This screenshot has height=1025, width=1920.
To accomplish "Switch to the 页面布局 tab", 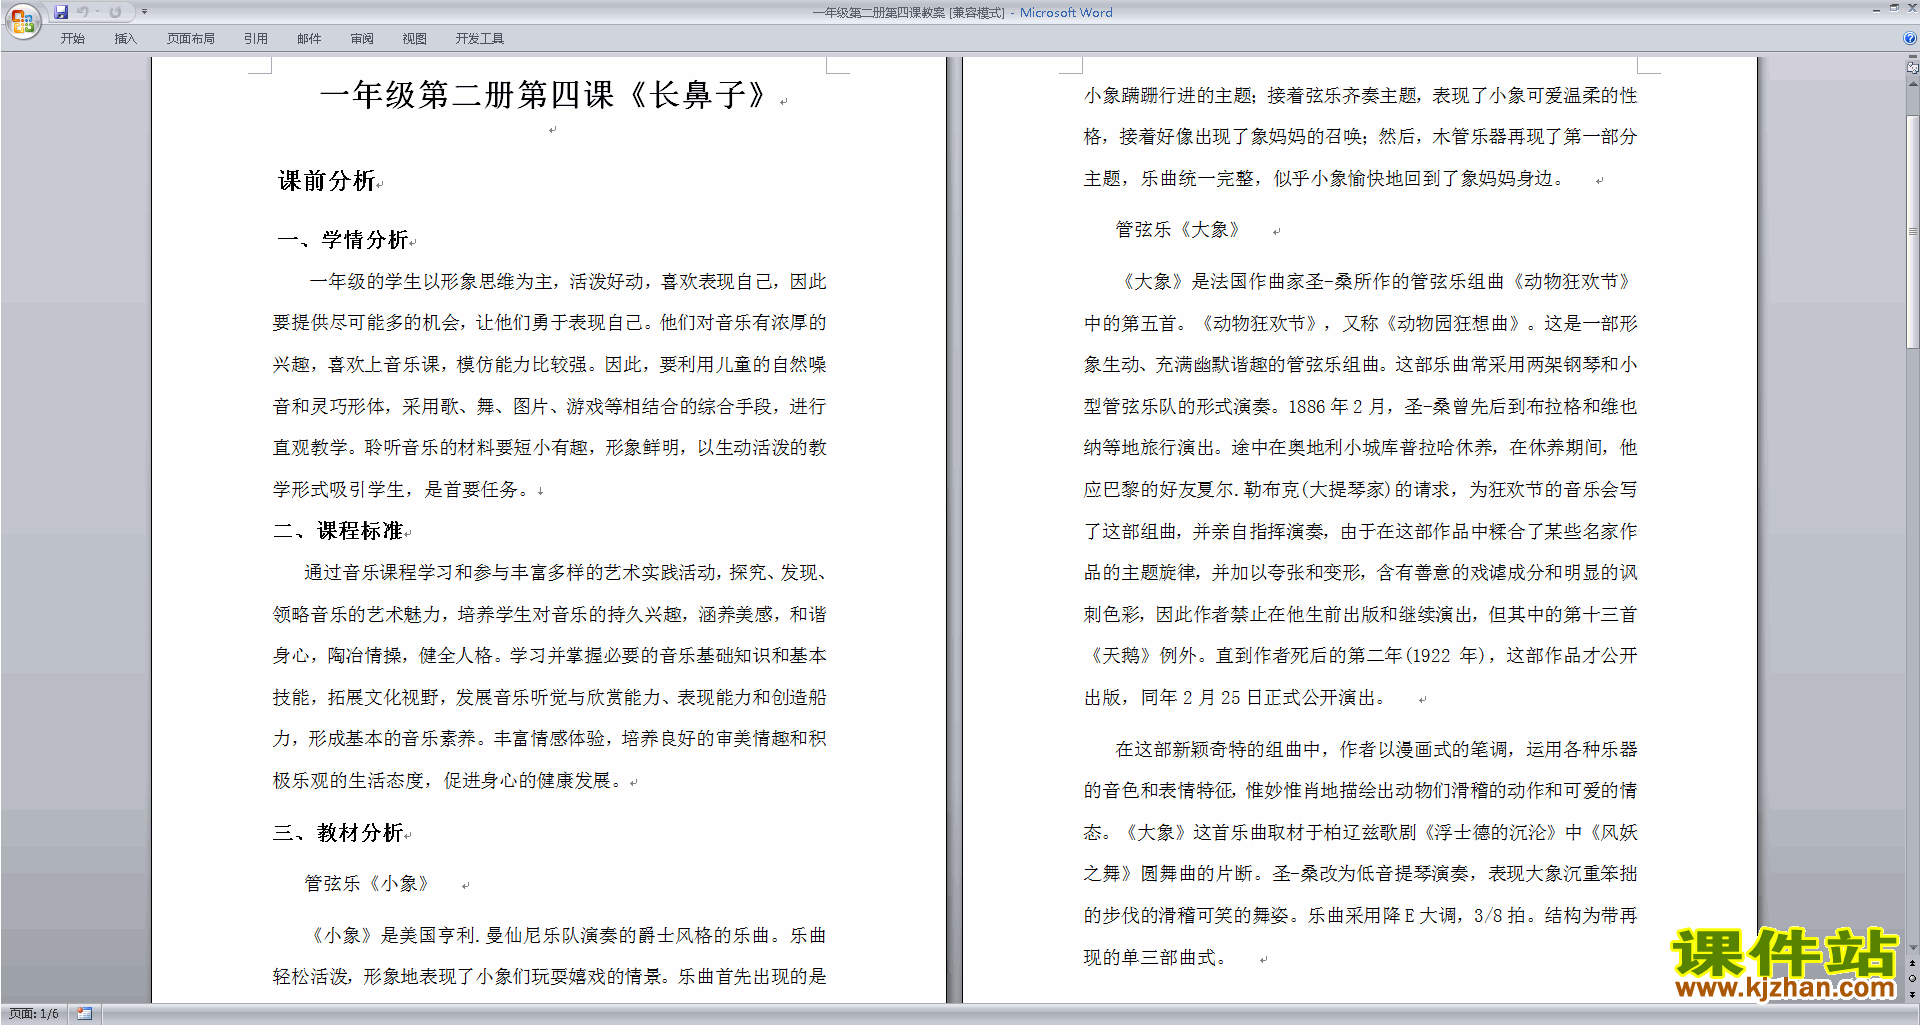I will tap(191, 39).
